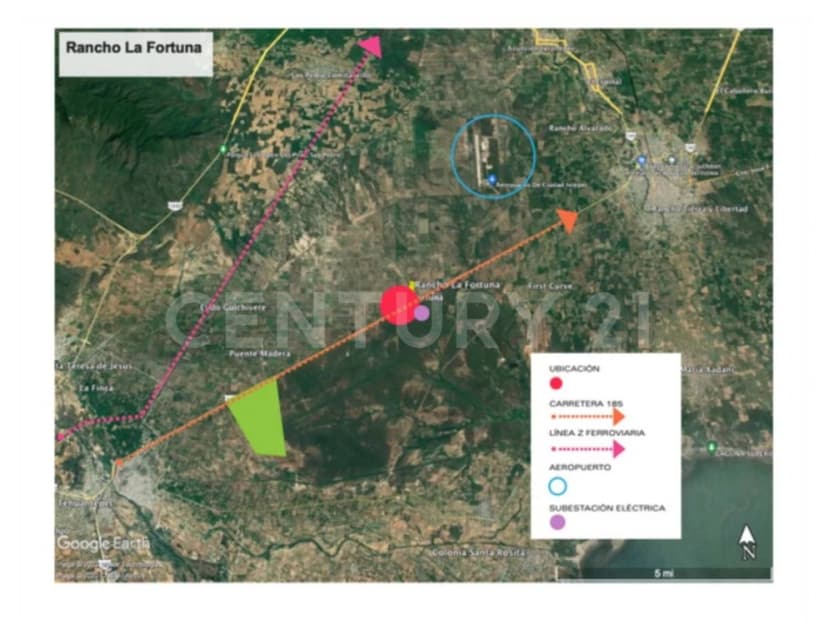Click the green park pin near the lagoon
Screen dimensions: 828x640
pos(711,446)
